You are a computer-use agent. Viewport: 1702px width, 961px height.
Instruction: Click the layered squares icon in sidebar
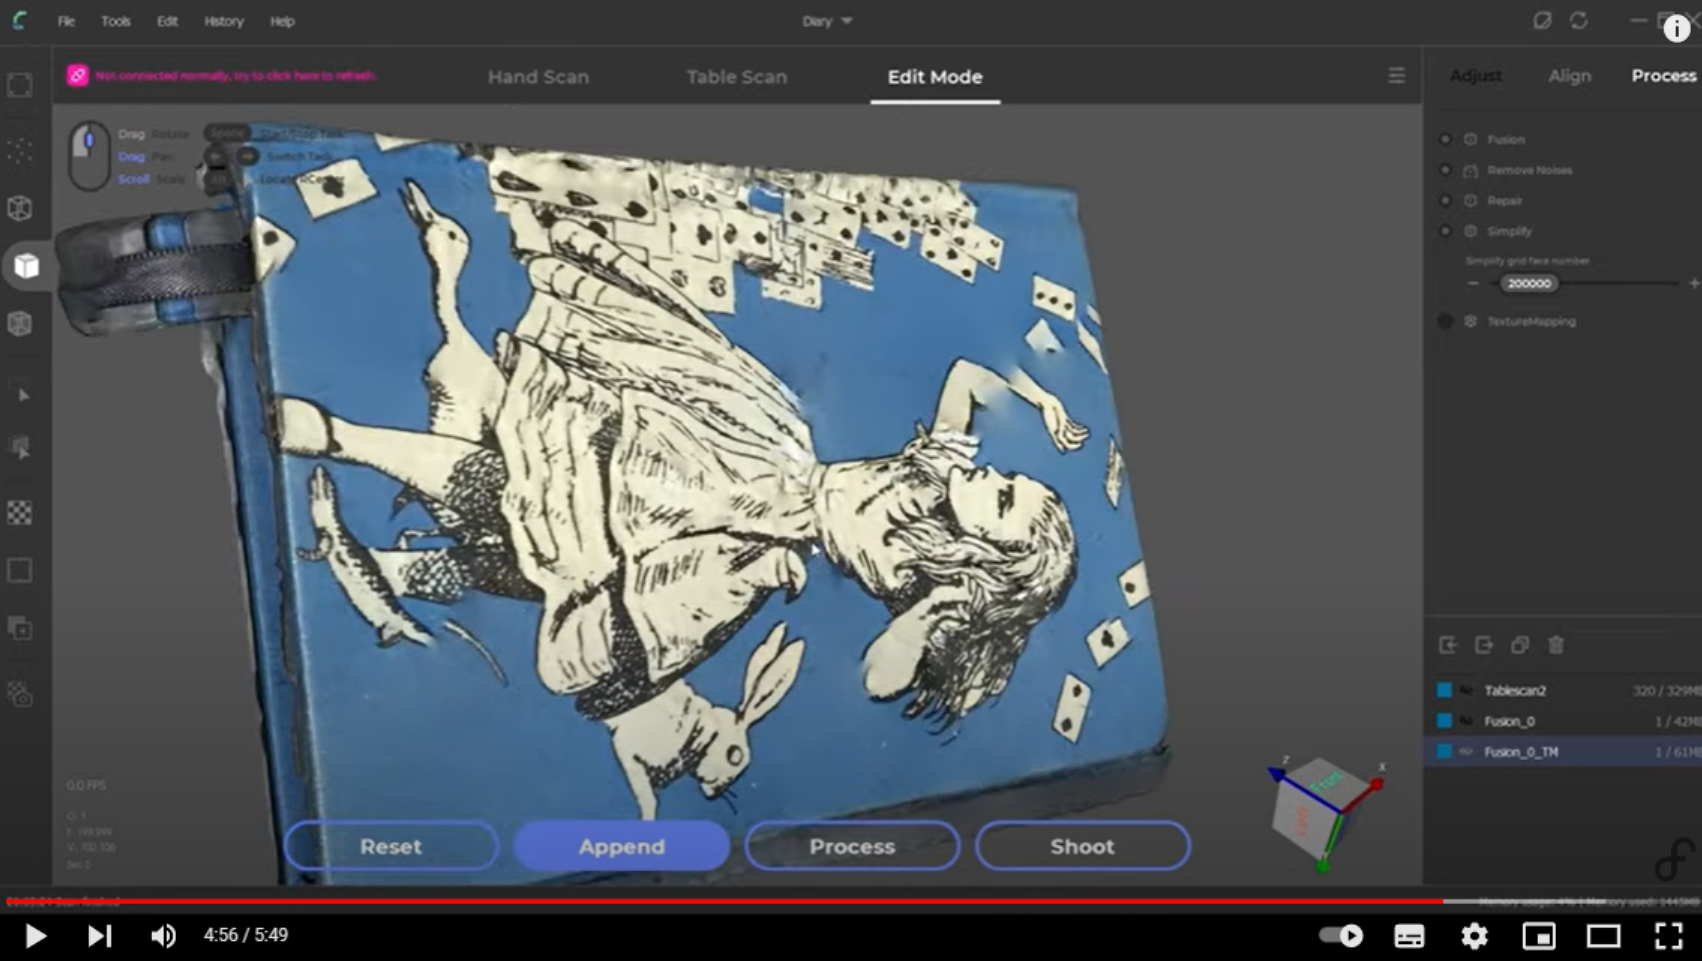20,628
